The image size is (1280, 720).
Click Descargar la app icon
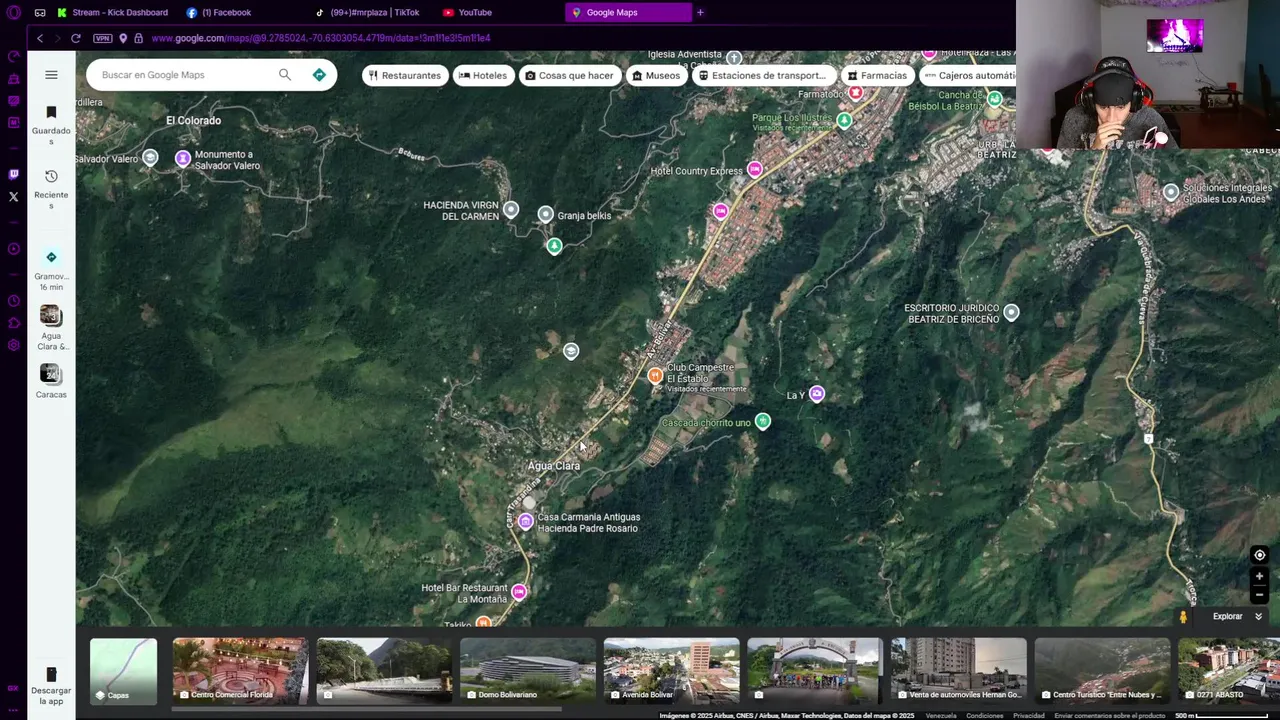[x=51, y=675]
